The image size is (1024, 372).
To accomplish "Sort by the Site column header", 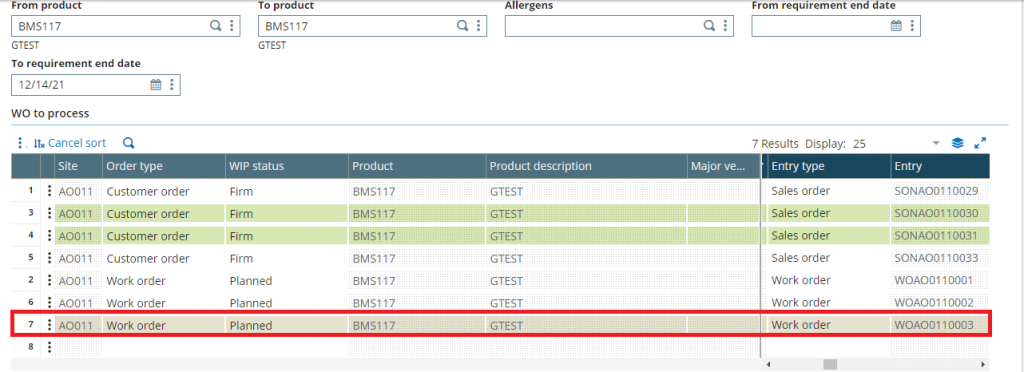I will tap(78, 166).
